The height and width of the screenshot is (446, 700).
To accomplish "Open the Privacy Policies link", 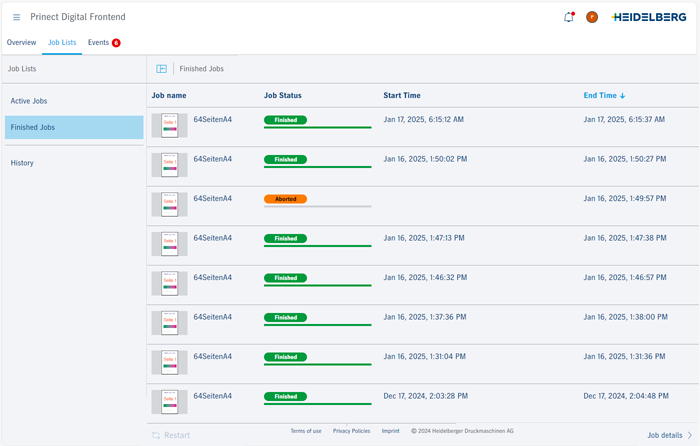I will pyautogui.click(x=351, y=431).
